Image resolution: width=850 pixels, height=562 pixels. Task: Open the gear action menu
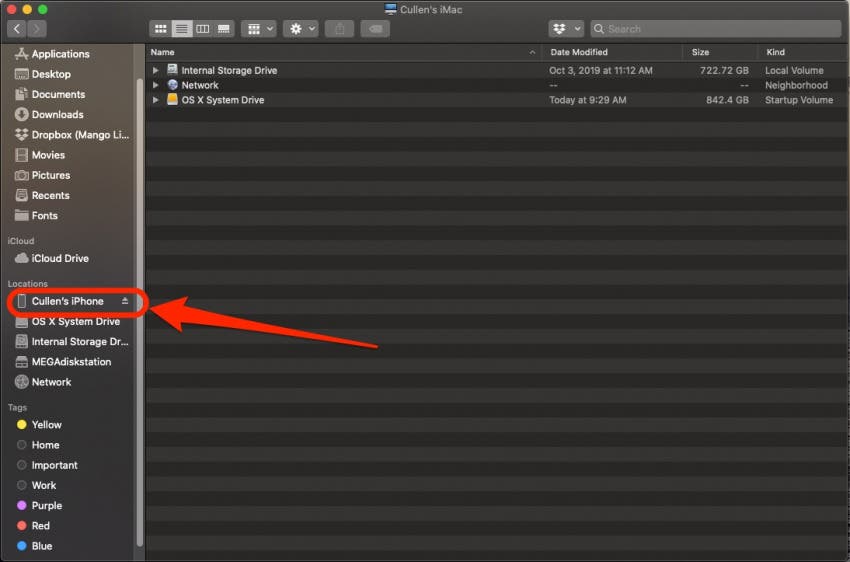tap(301, 29)
